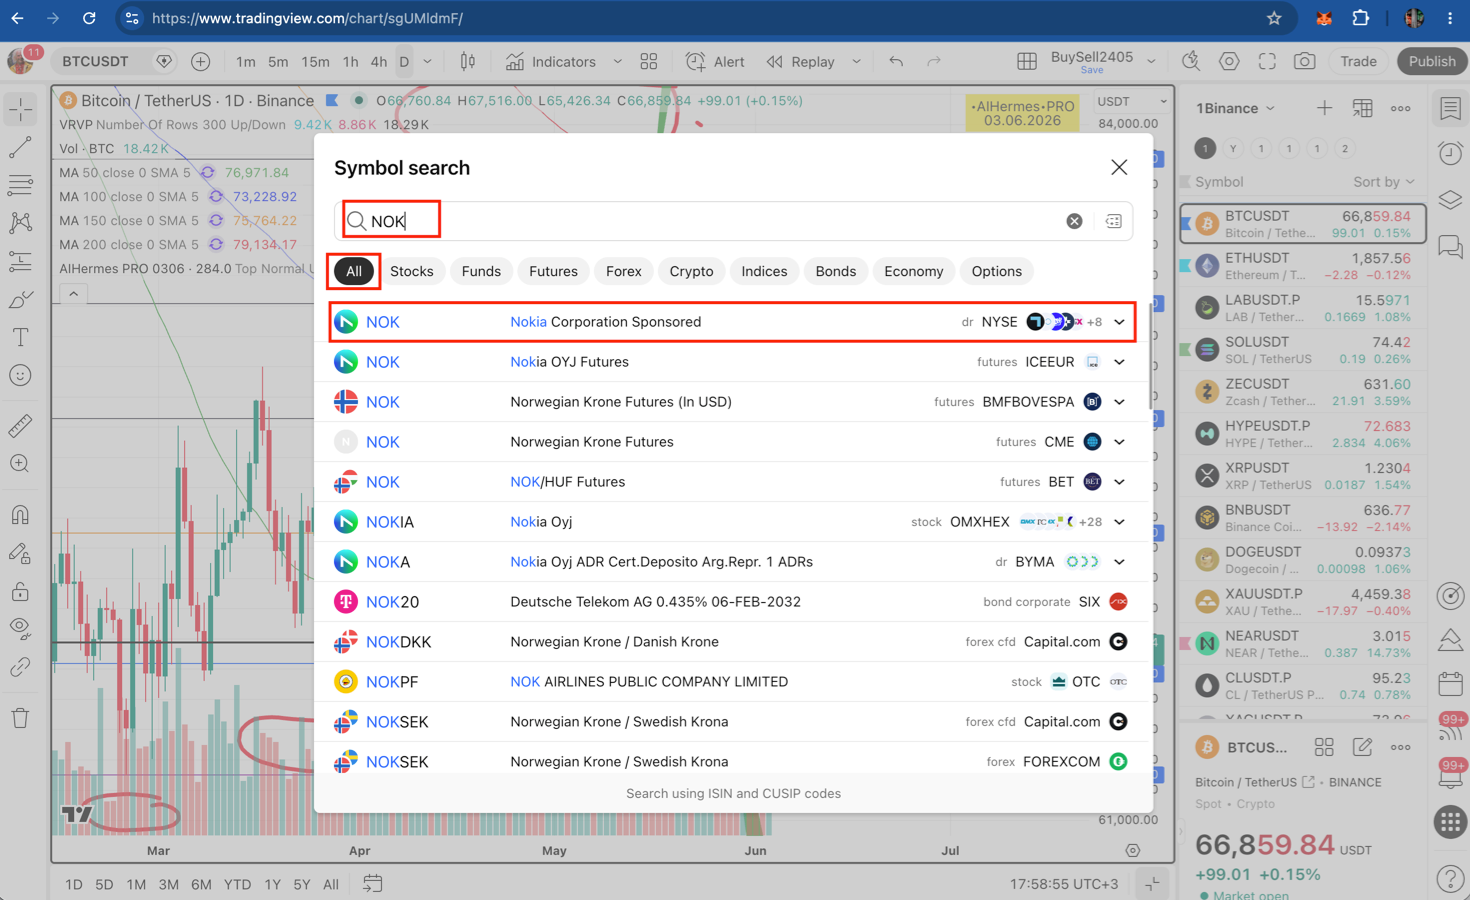Close the Symbol search dialog
1471x900 pixels.
1119,167
